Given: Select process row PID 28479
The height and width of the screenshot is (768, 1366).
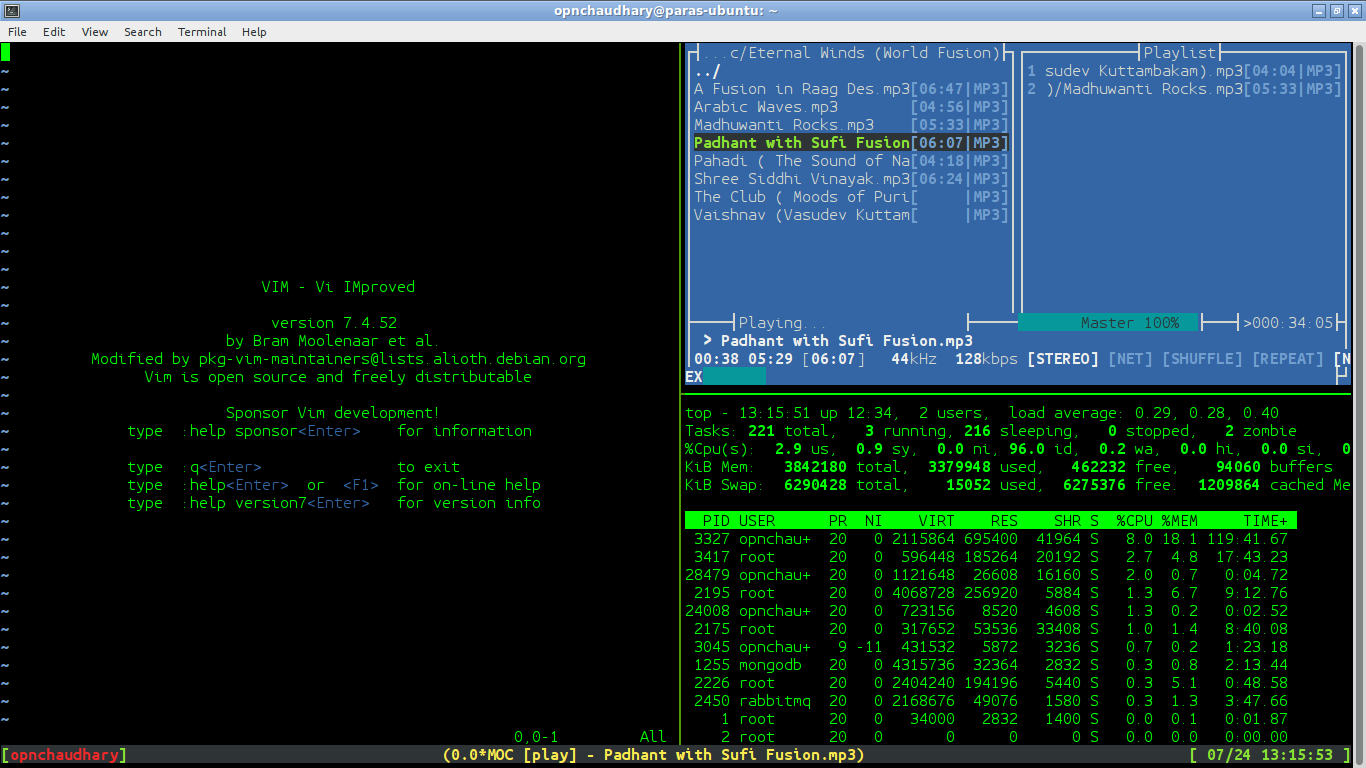Looking at the screenshot, I should coord(991,575).
